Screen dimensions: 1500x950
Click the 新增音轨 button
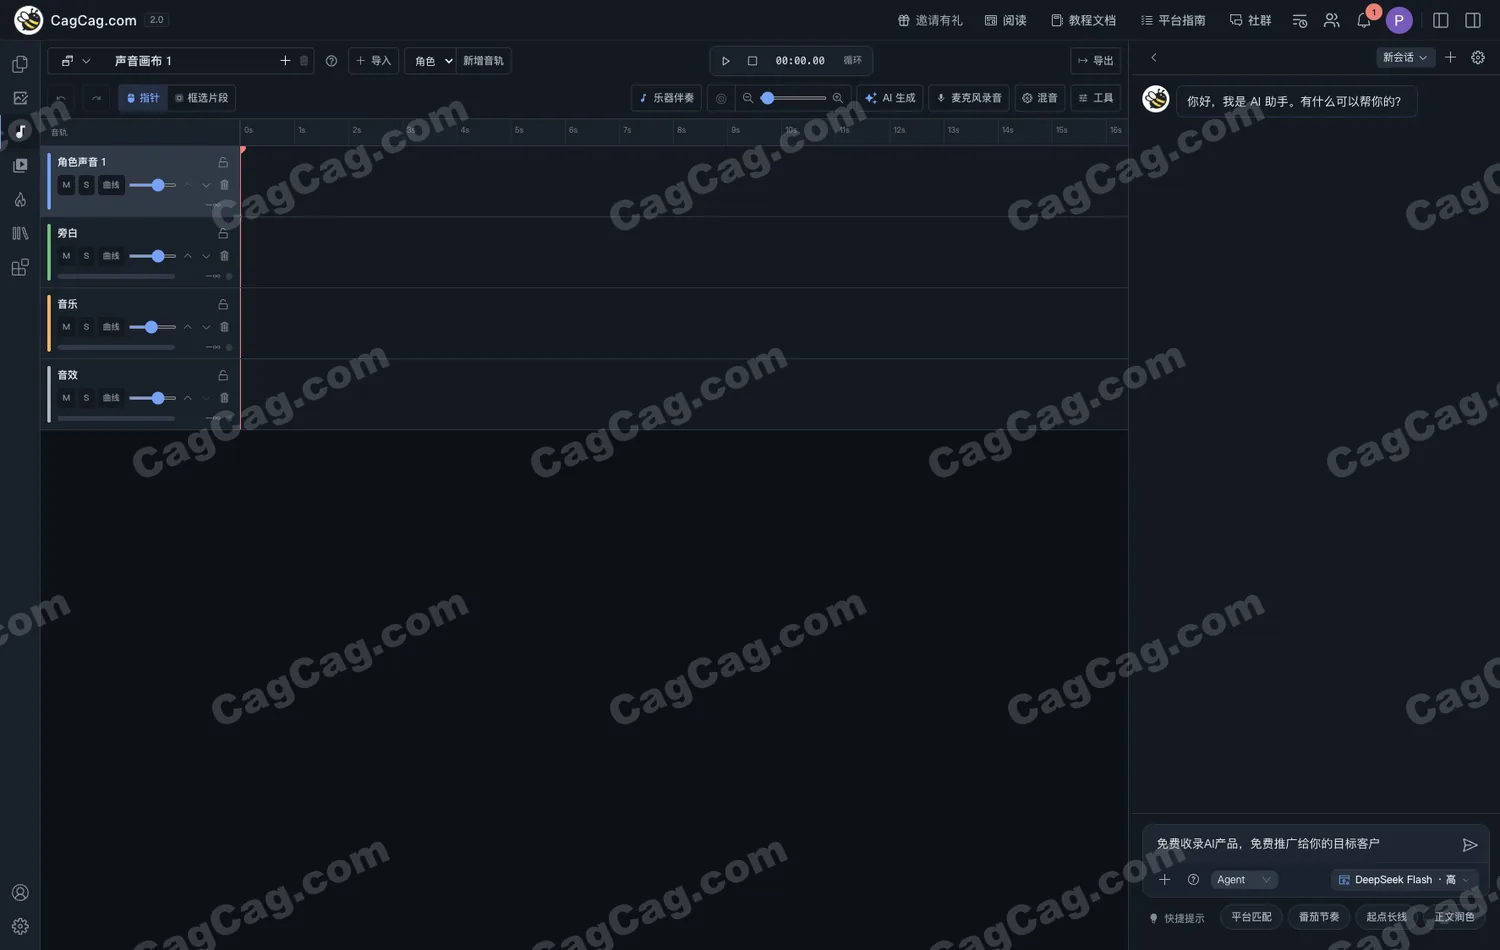483,61
